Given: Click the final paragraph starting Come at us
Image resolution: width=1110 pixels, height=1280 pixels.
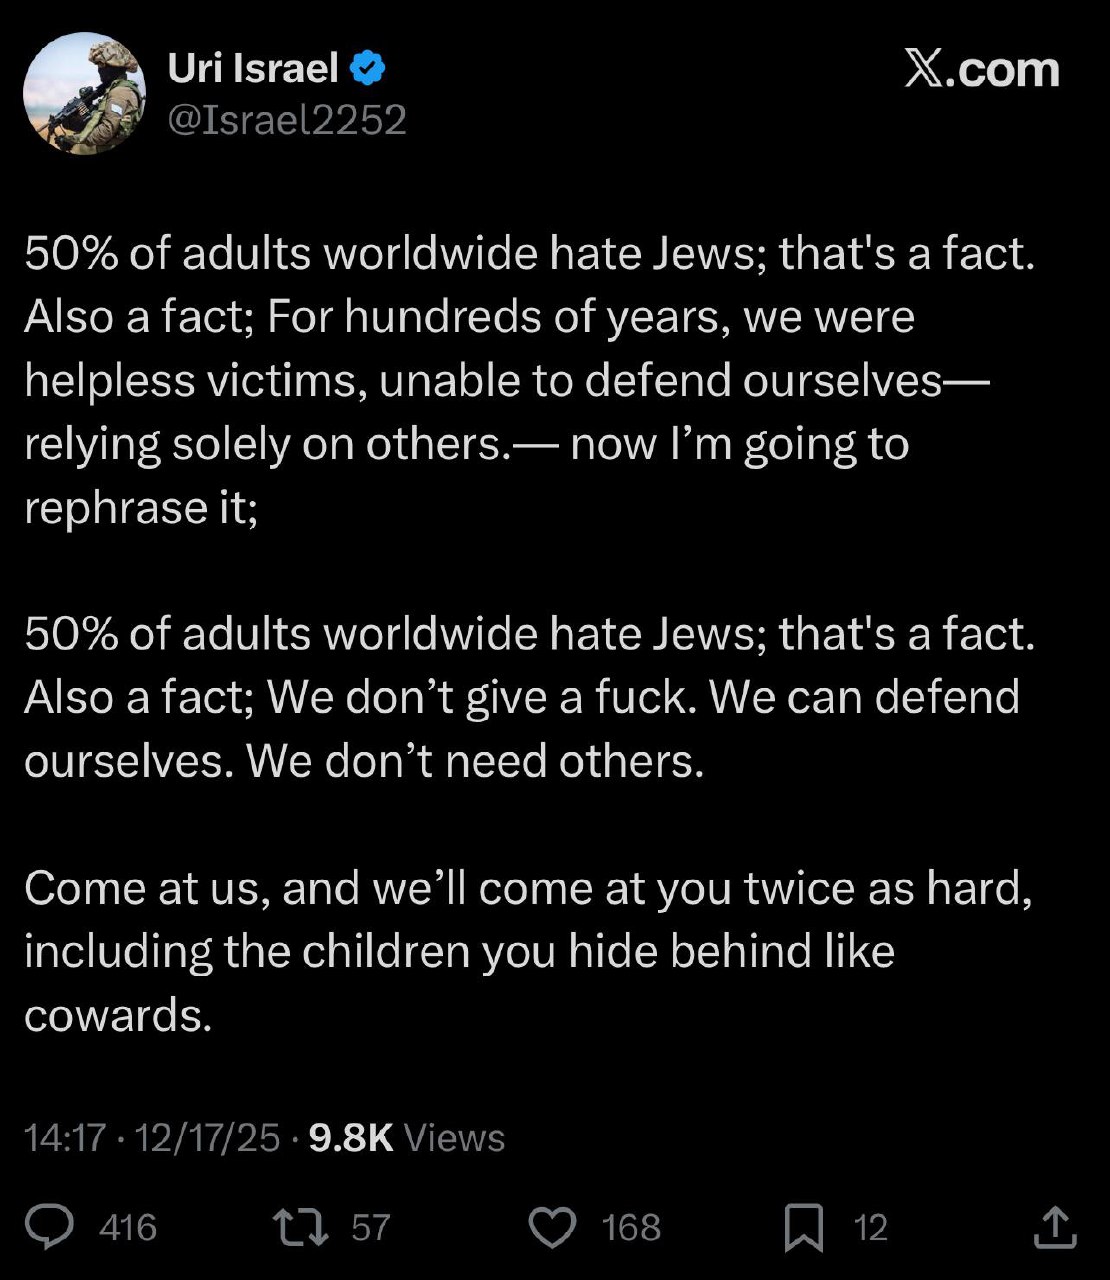Looking at the screenshot, I should tap(500, 950).
